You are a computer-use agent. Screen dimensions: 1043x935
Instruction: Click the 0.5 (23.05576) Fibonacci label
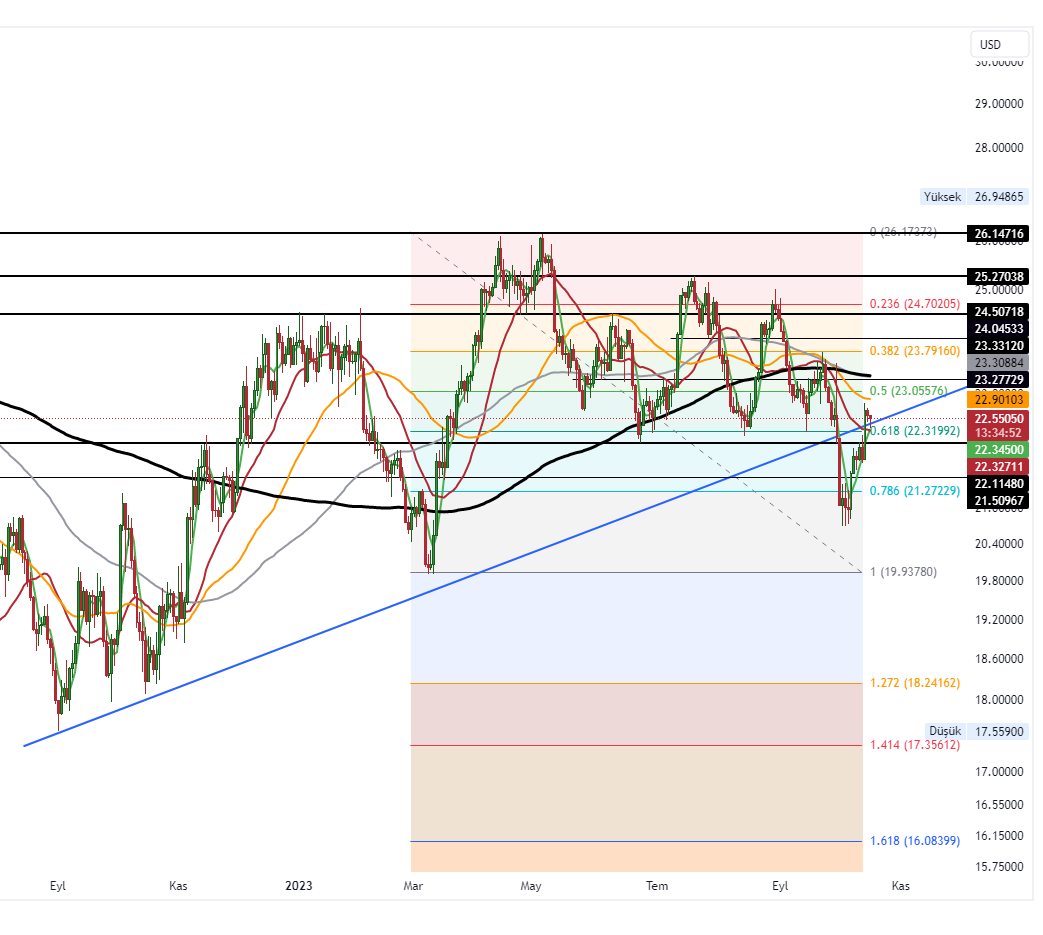click(x=908, y=391)
